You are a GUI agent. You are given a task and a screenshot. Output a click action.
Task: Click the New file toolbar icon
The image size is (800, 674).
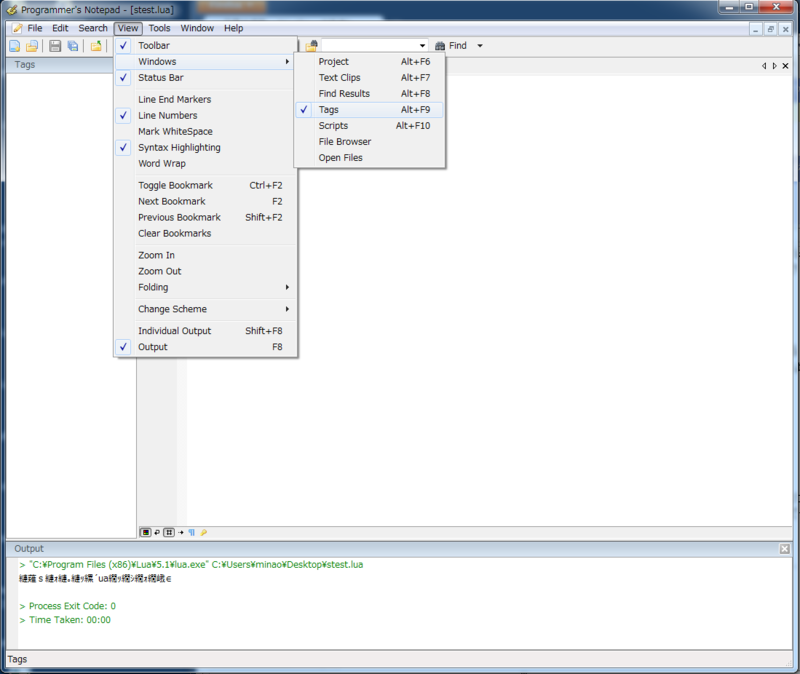[x=15, y=46]
